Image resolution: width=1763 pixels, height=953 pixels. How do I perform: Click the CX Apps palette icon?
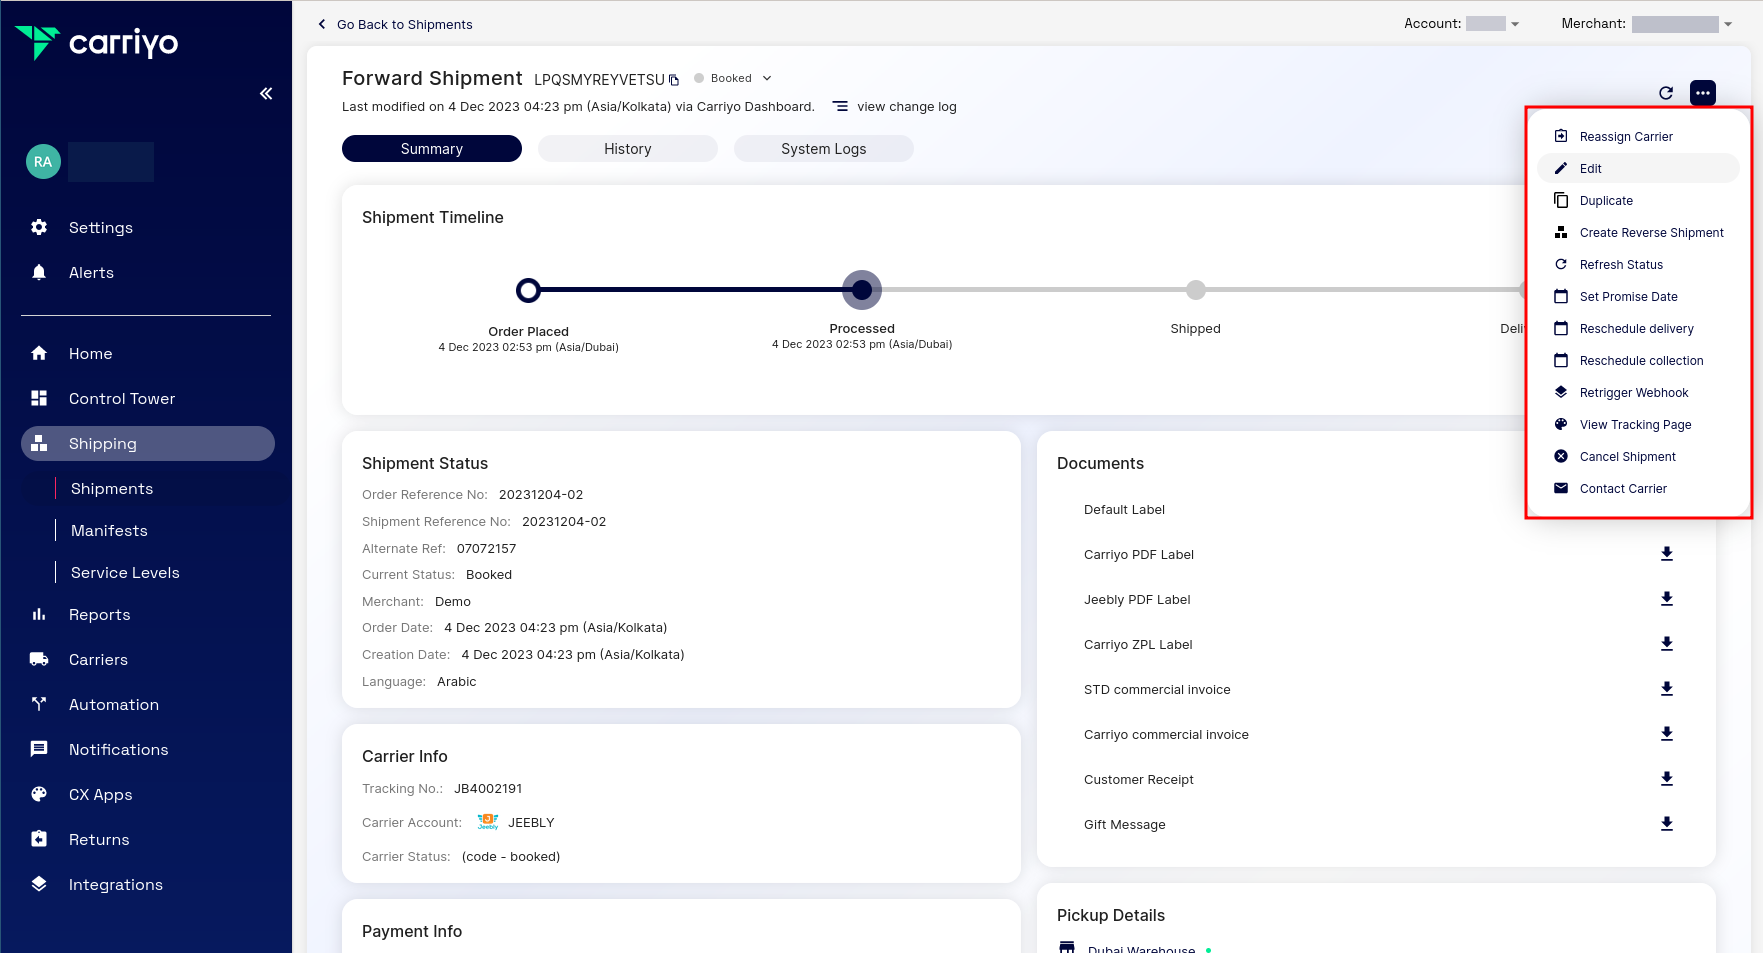(x=39, y=794)
